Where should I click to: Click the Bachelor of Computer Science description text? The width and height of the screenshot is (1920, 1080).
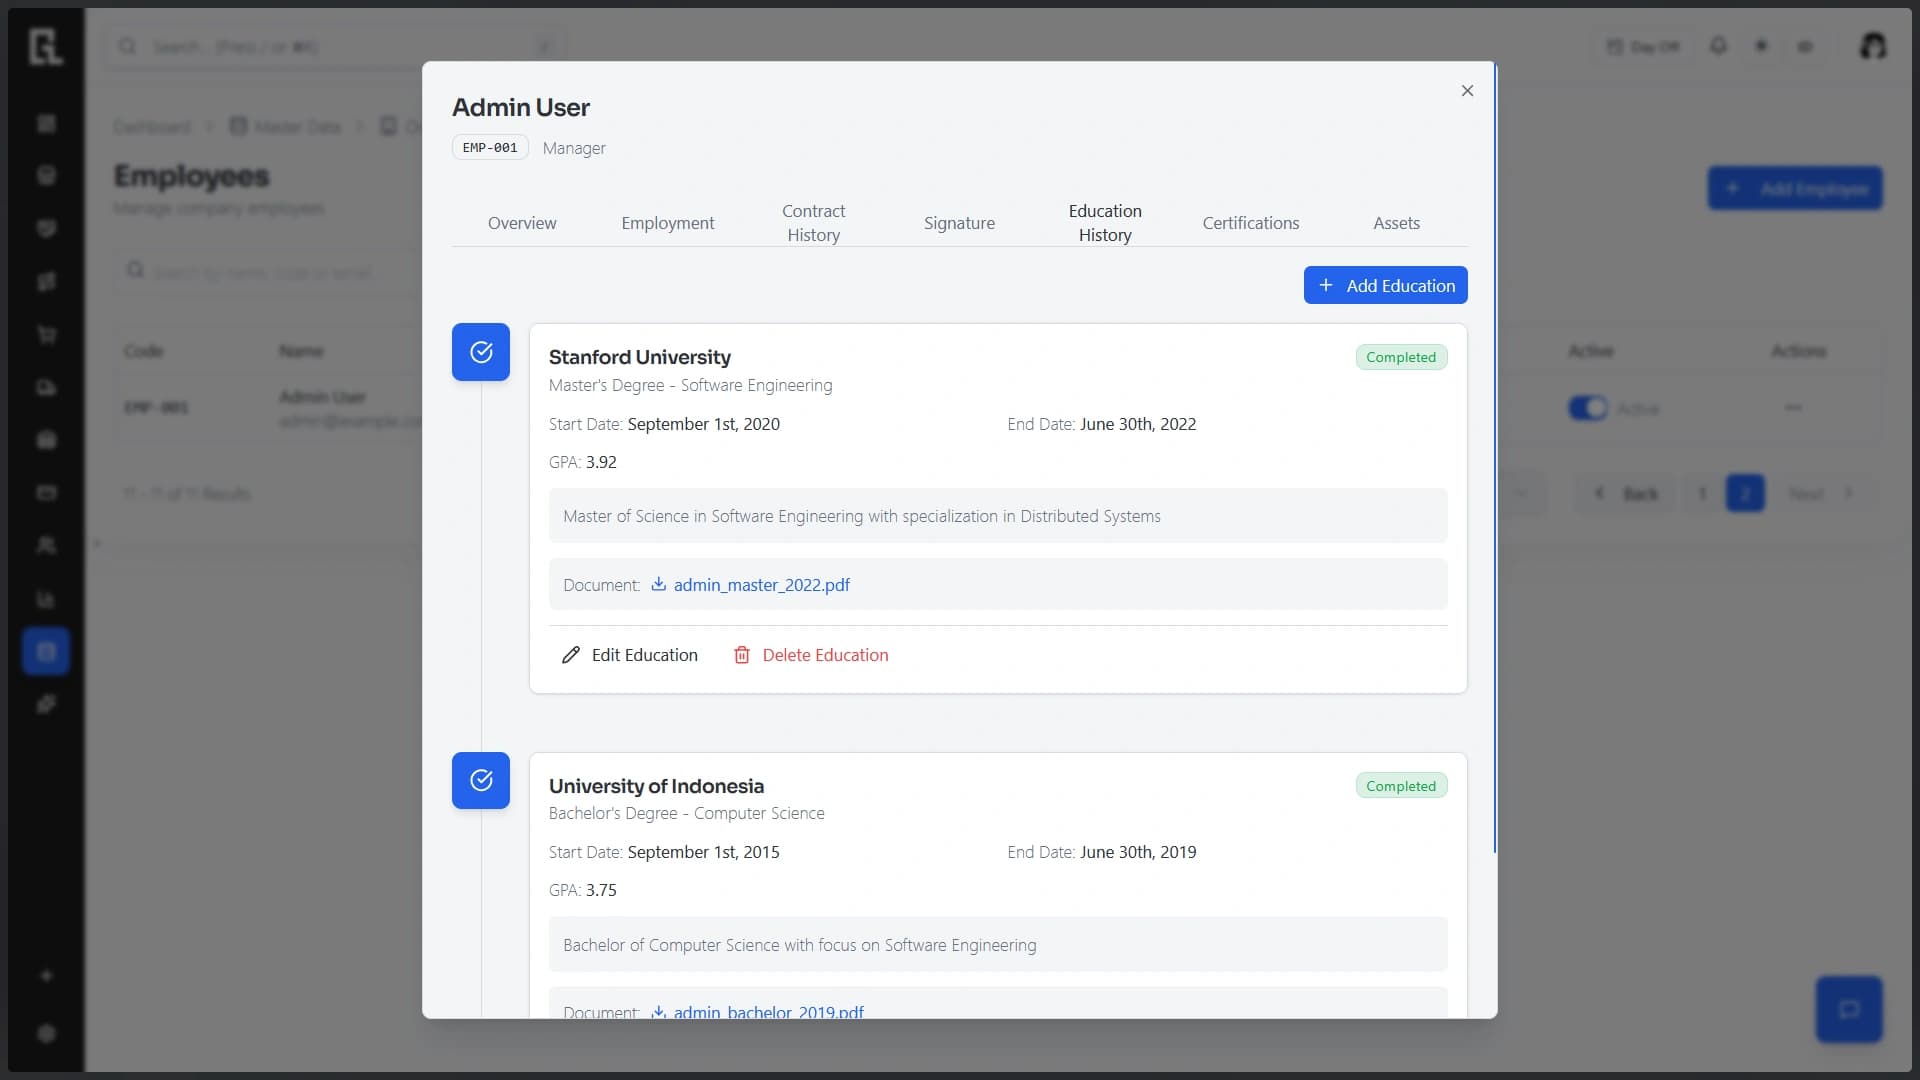click(800, 945)
